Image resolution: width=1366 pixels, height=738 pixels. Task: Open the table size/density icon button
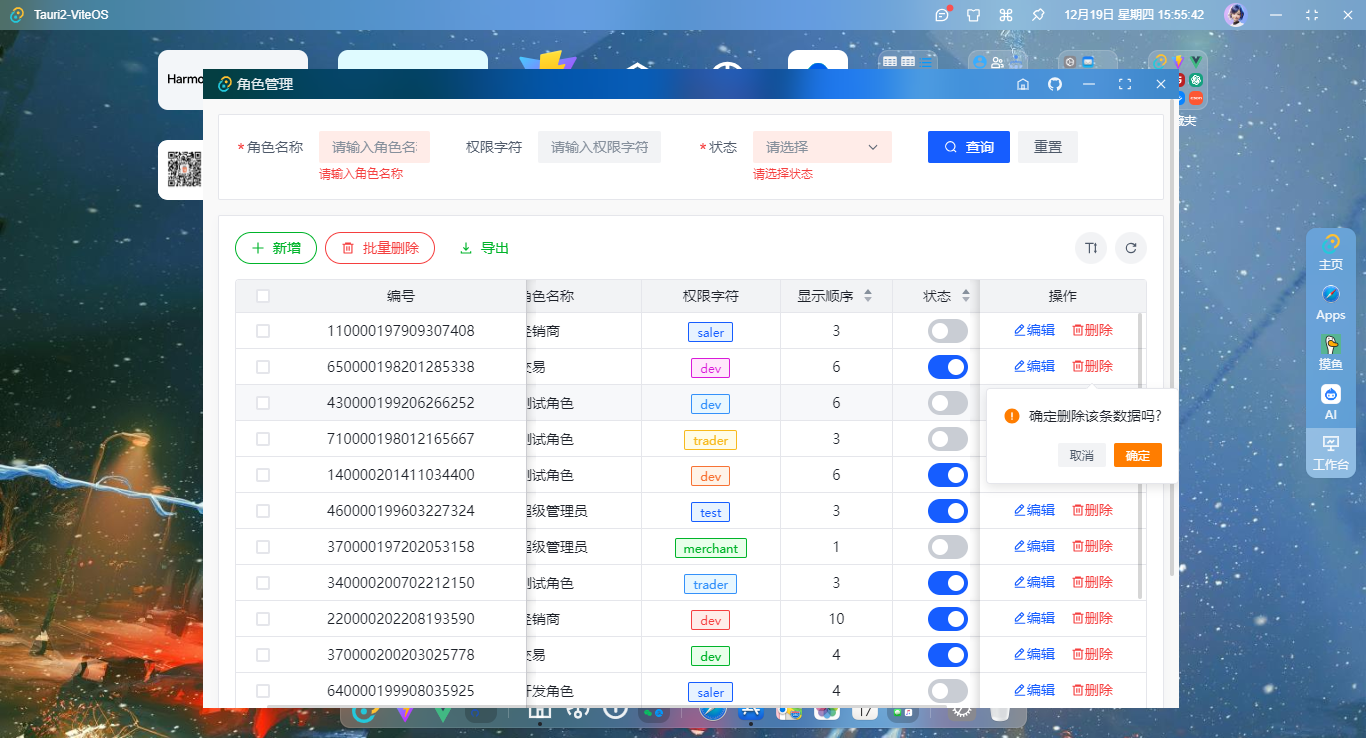1091,248
